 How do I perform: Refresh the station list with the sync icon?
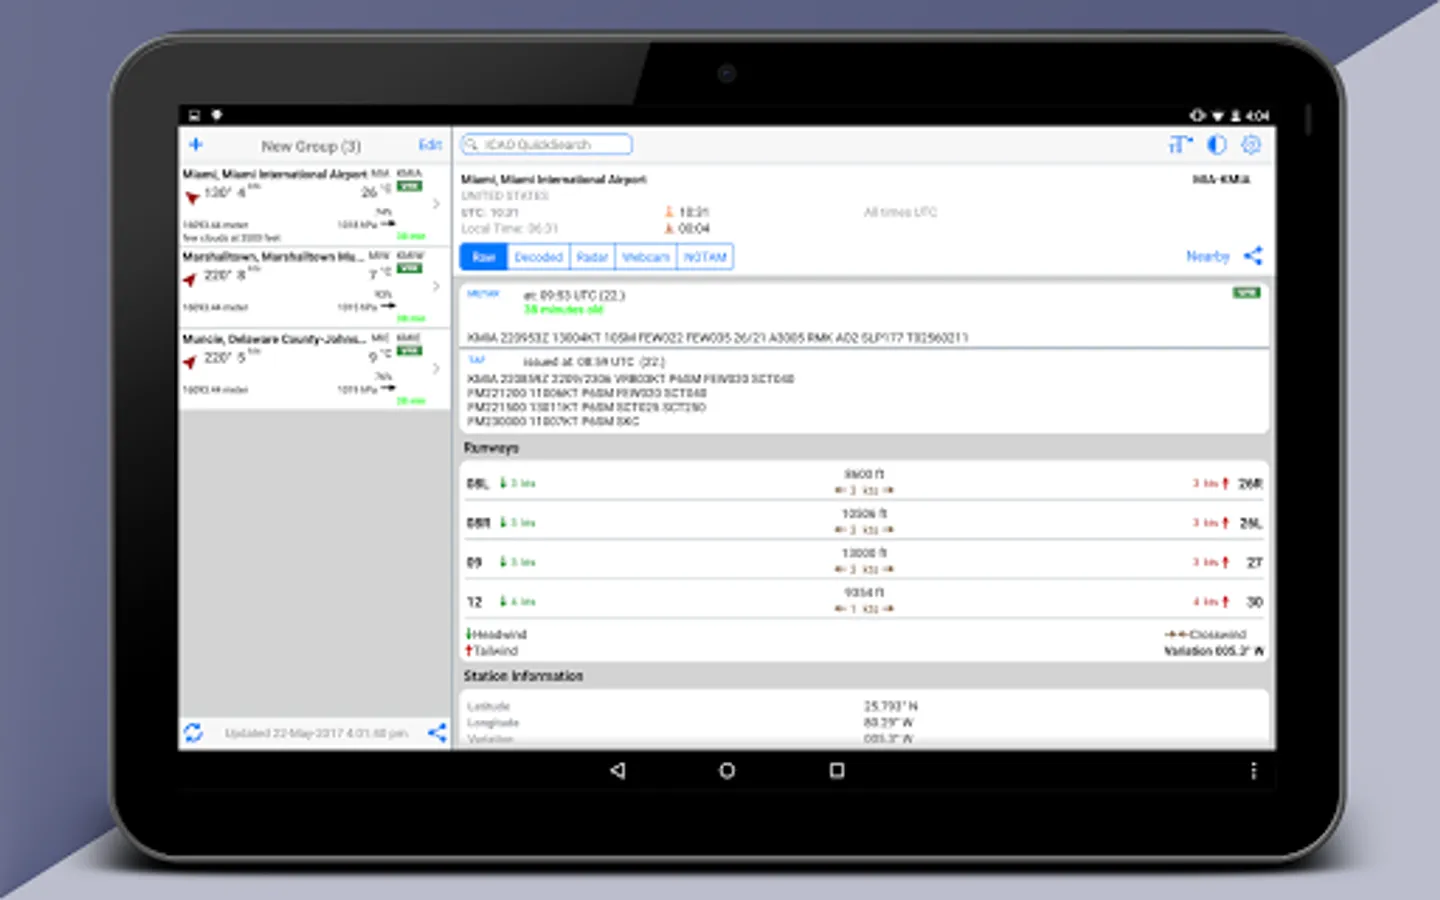pyautogui.click(x=193, y=733)
